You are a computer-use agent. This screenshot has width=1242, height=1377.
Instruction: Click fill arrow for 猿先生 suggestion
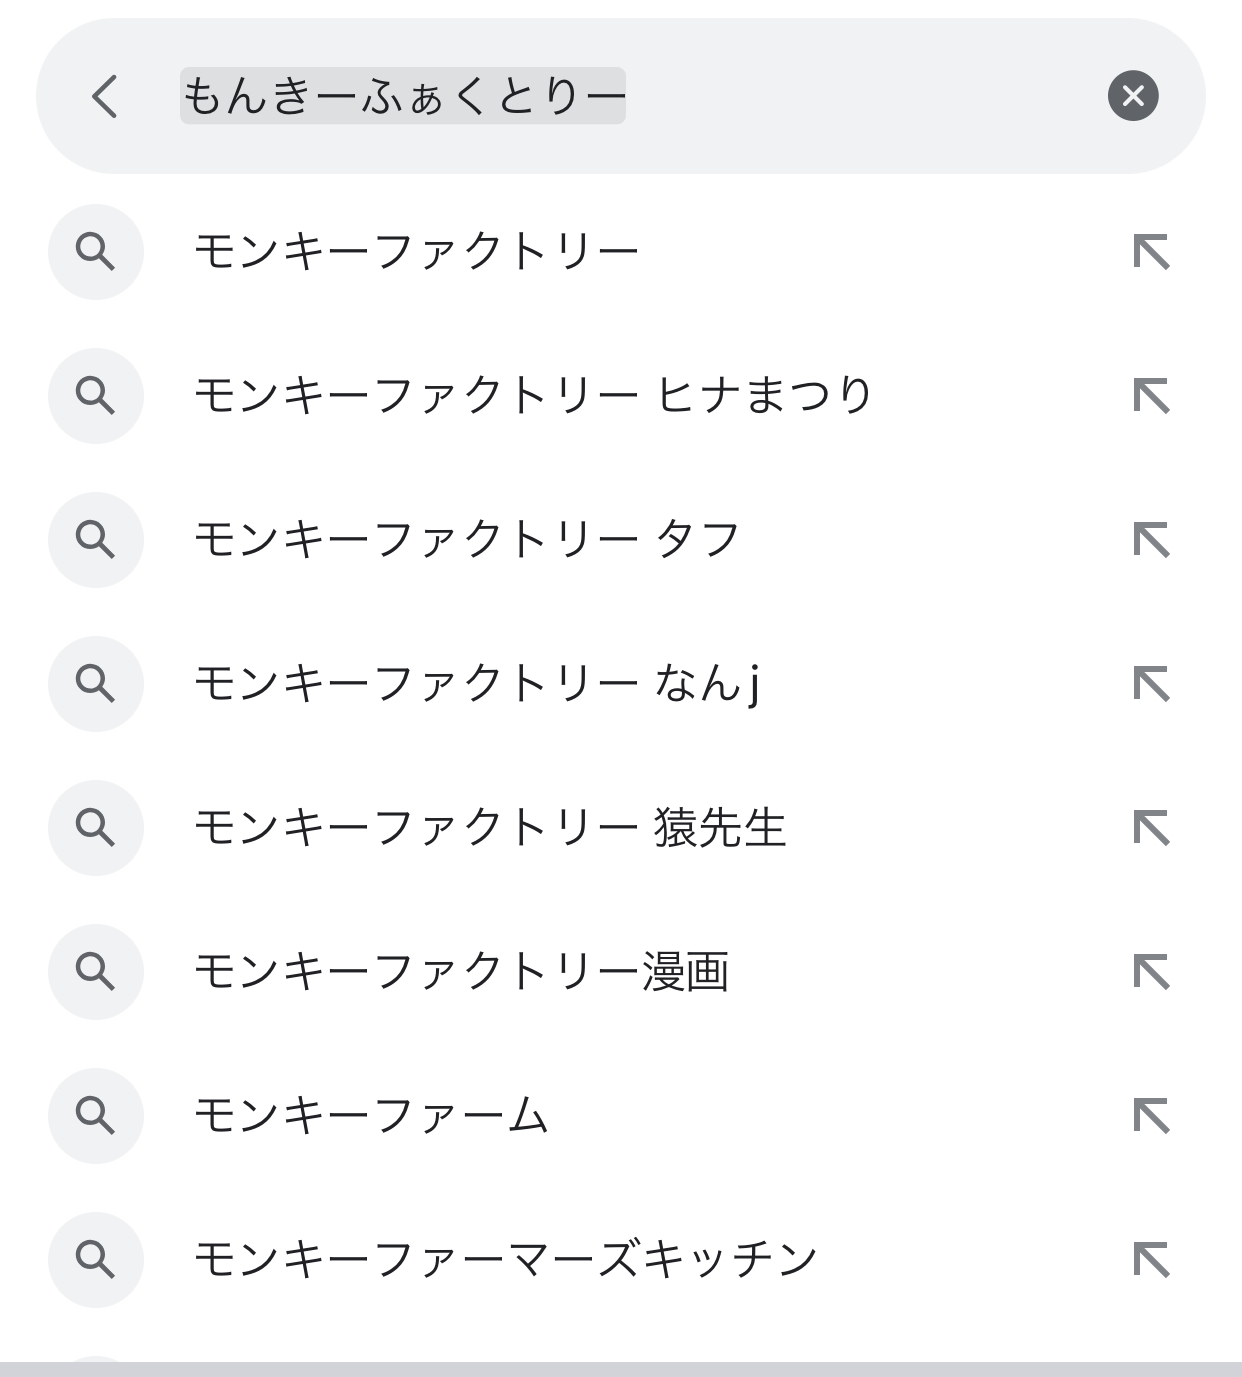1151,828
